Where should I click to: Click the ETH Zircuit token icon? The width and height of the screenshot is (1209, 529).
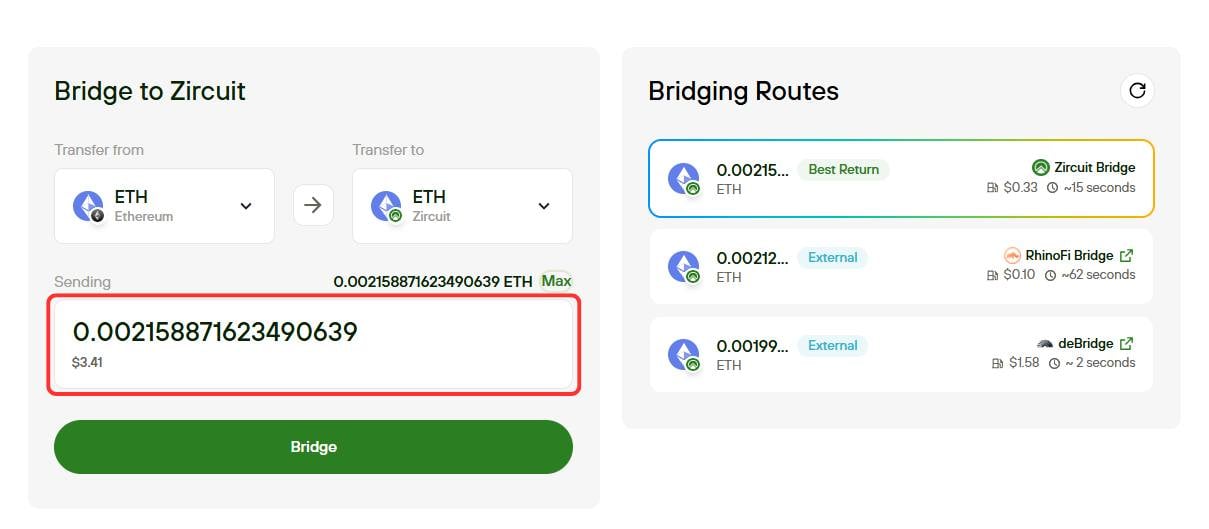(x=387, y=206)
